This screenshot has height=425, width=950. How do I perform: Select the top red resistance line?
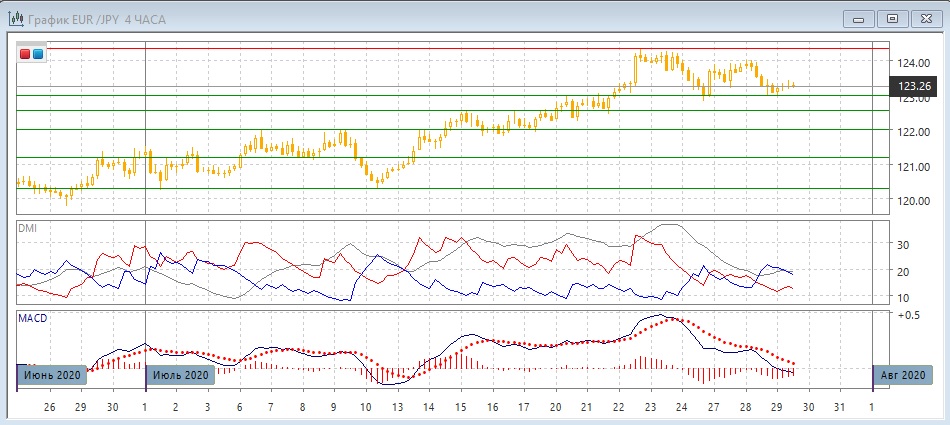[450, 48]
